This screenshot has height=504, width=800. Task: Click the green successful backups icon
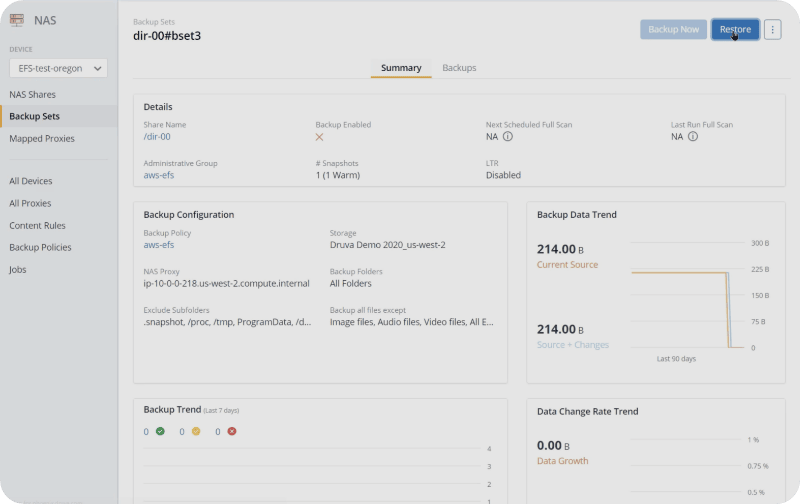click(160, 431)
